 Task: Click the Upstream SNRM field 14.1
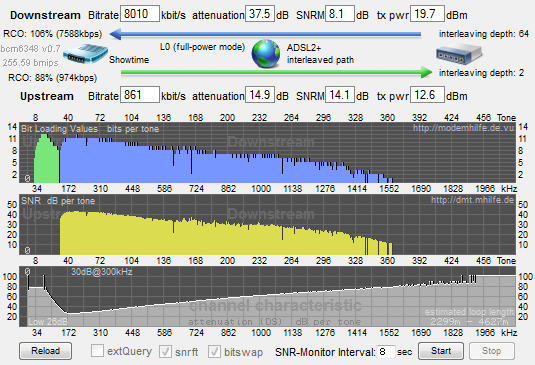(x=340, y=95)
